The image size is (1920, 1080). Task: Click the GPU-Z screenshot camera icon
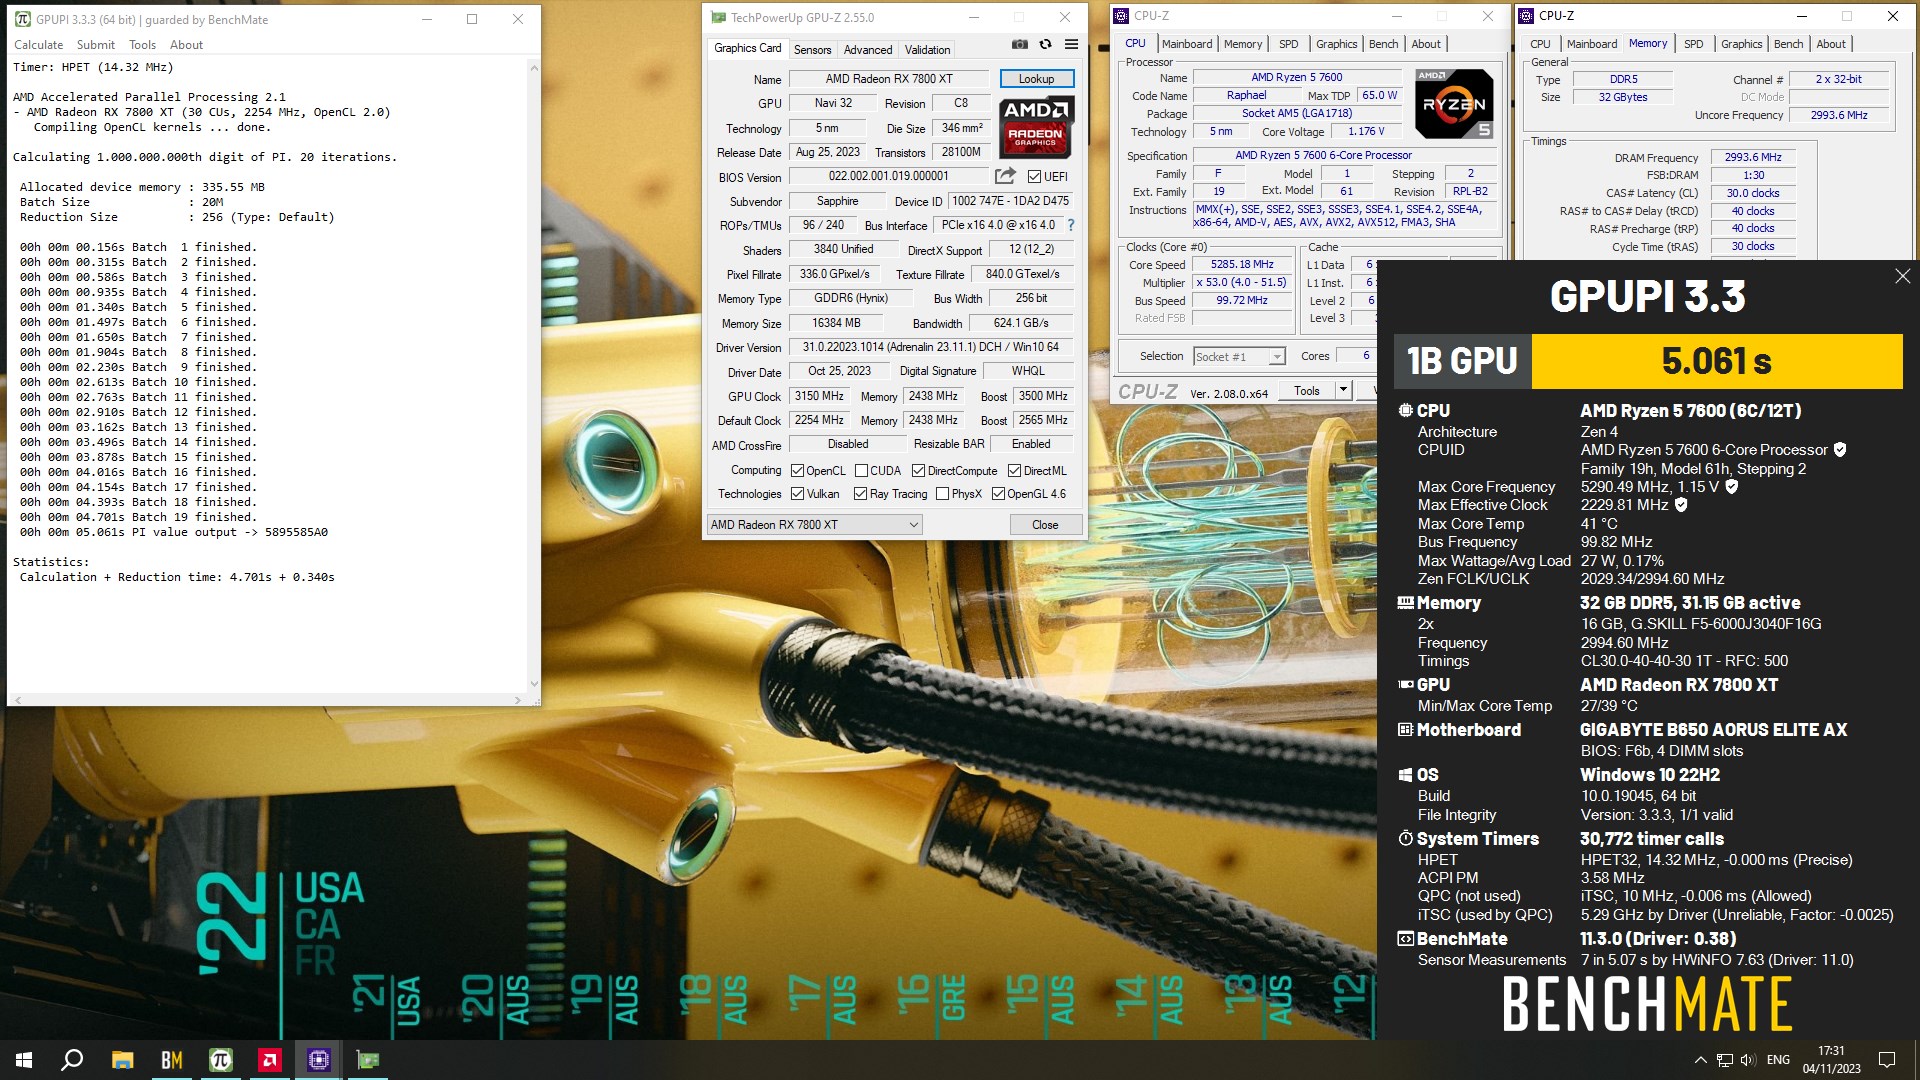coord(1019,44)
